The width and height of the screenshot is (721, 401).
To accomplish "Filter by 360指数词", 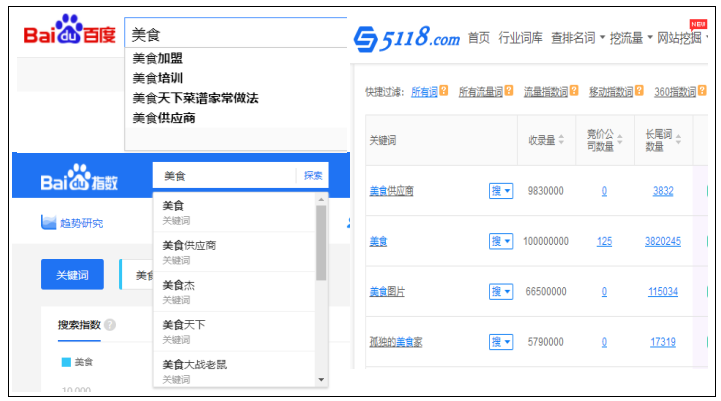I will pos(675,92).
